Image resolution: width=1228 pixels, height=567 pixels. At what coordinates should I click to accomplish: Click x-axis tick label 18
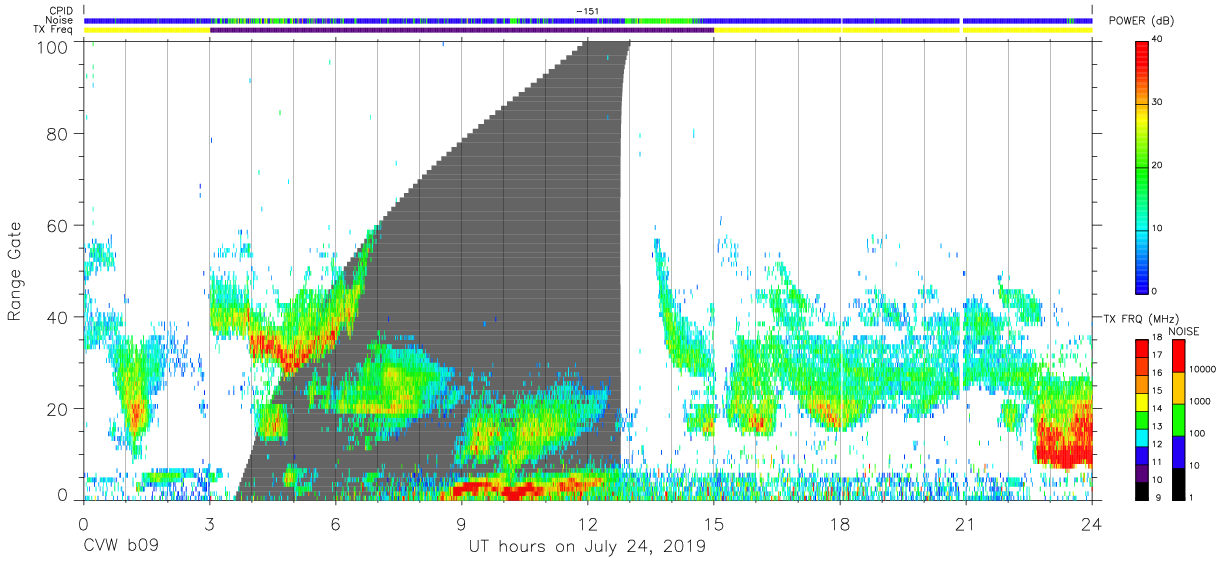click(x=840, y=523)
